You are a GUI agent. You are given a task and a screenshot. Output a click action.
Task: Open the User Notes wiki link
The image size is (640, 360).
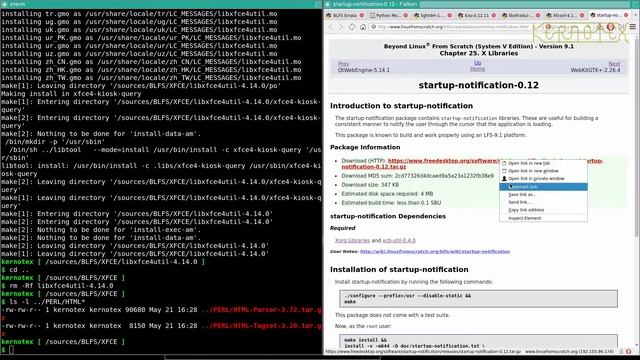coord(435,251)
